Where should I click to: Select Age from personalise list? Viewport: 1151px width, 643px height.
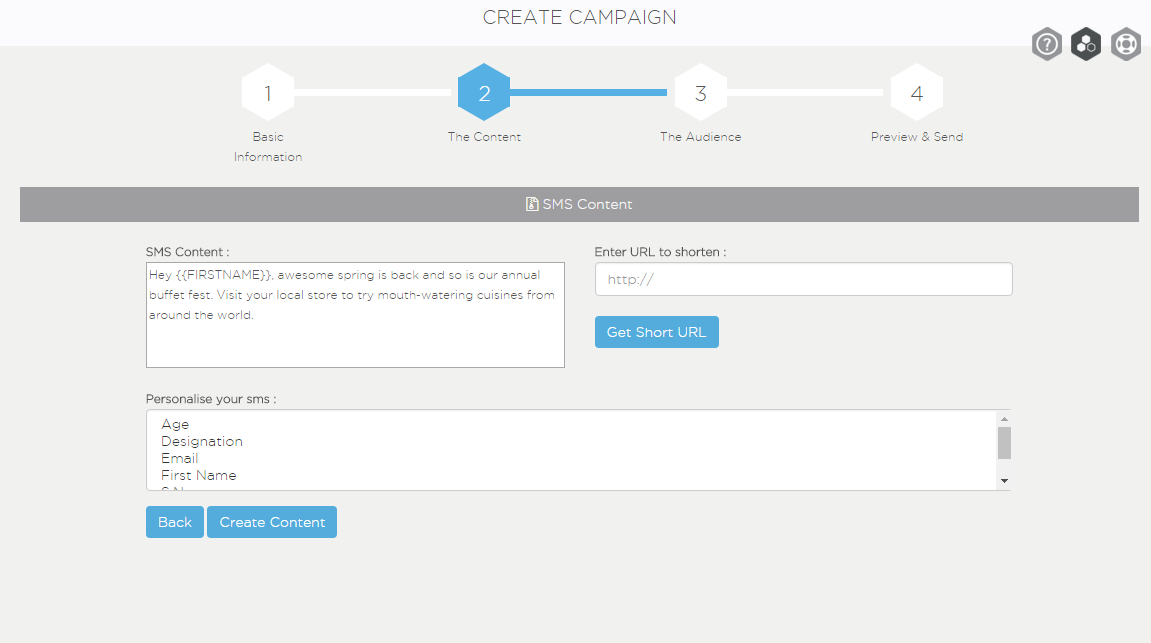tap(174, 424)
